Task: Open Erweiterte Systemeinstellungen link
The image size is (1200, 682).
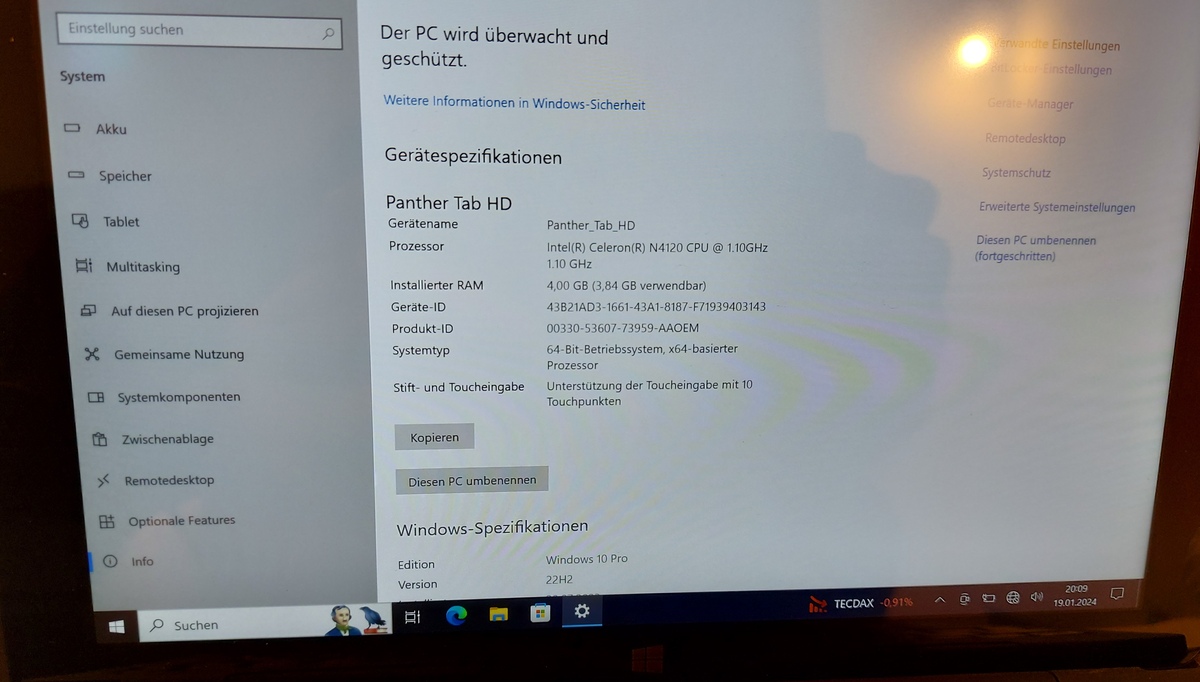Action: click(1057, 208)
